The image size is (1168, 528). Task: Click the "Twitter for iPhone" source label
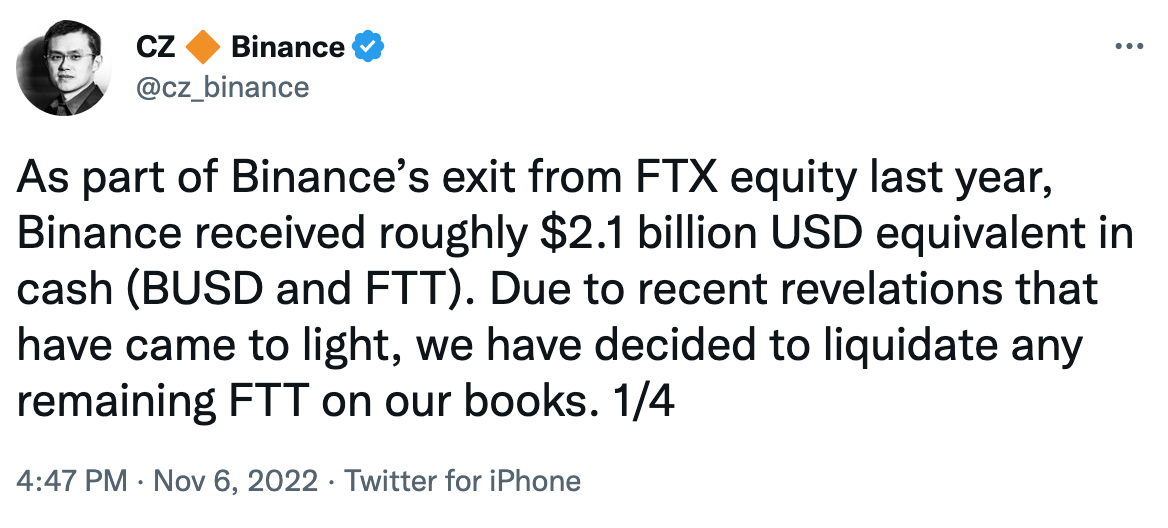click(x=462, y=481)
